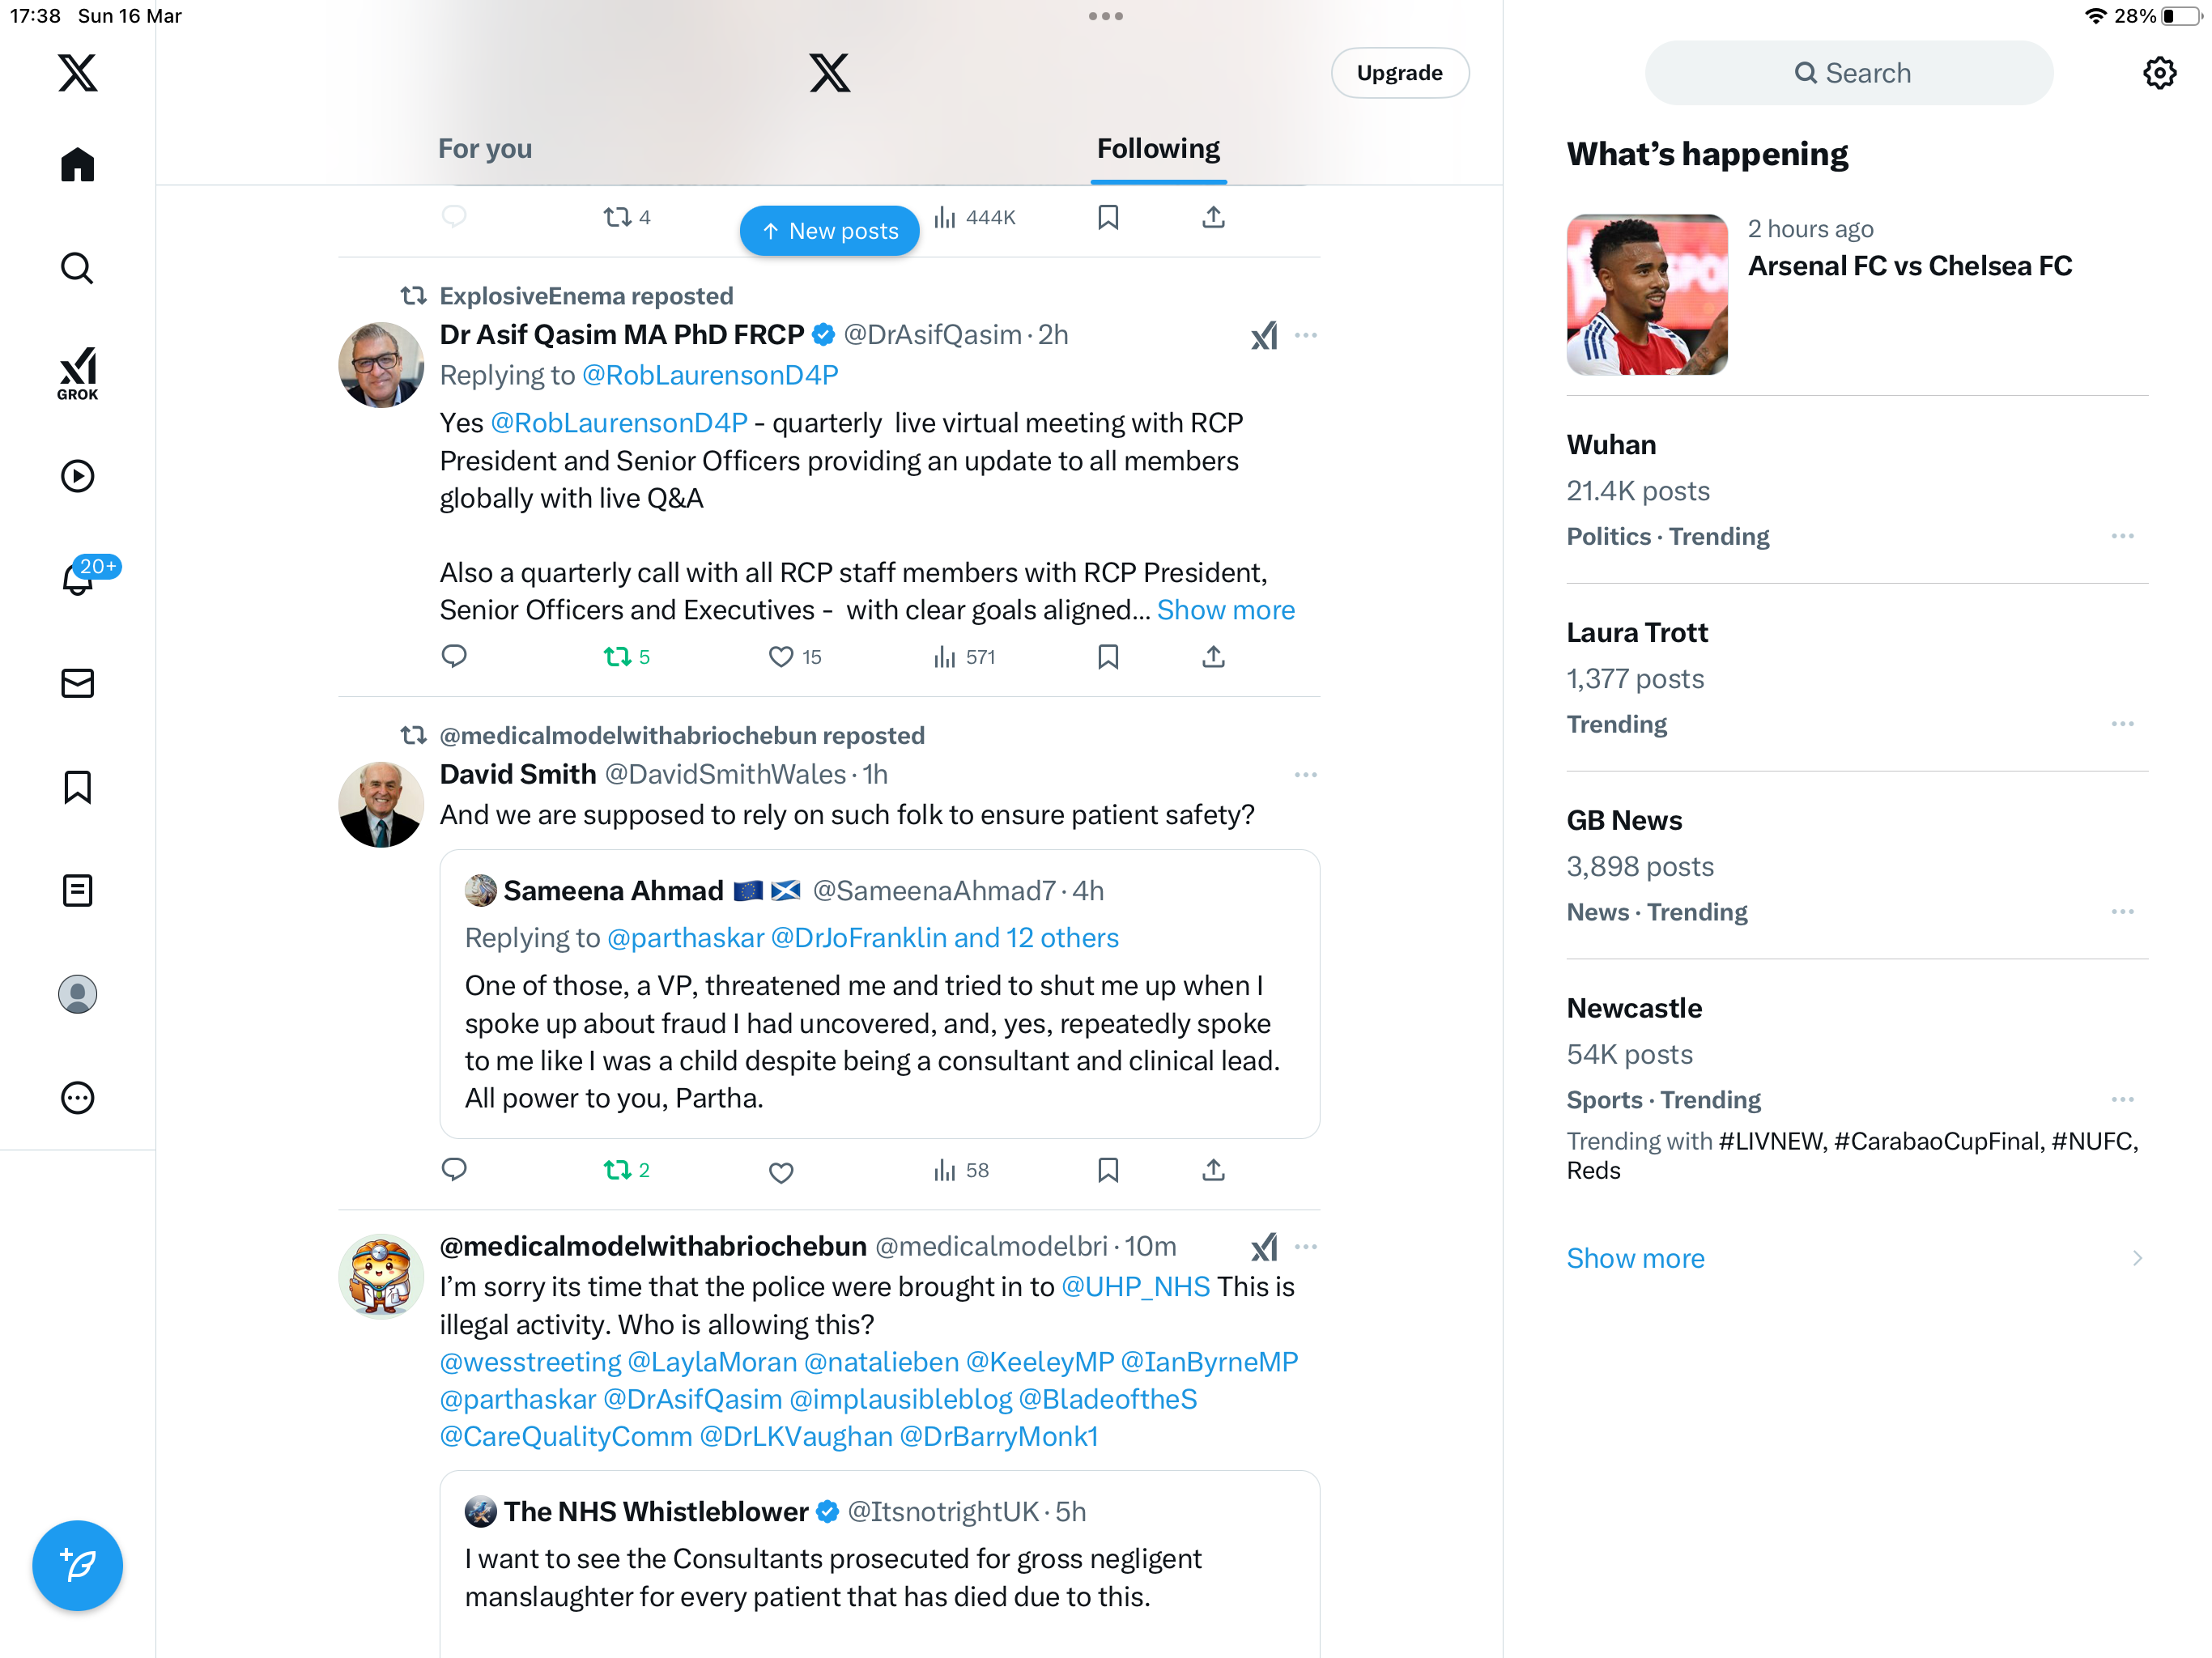2212x1658 pixels.
Task: Open direct messages envelope icon
Action: pos(77,683)
